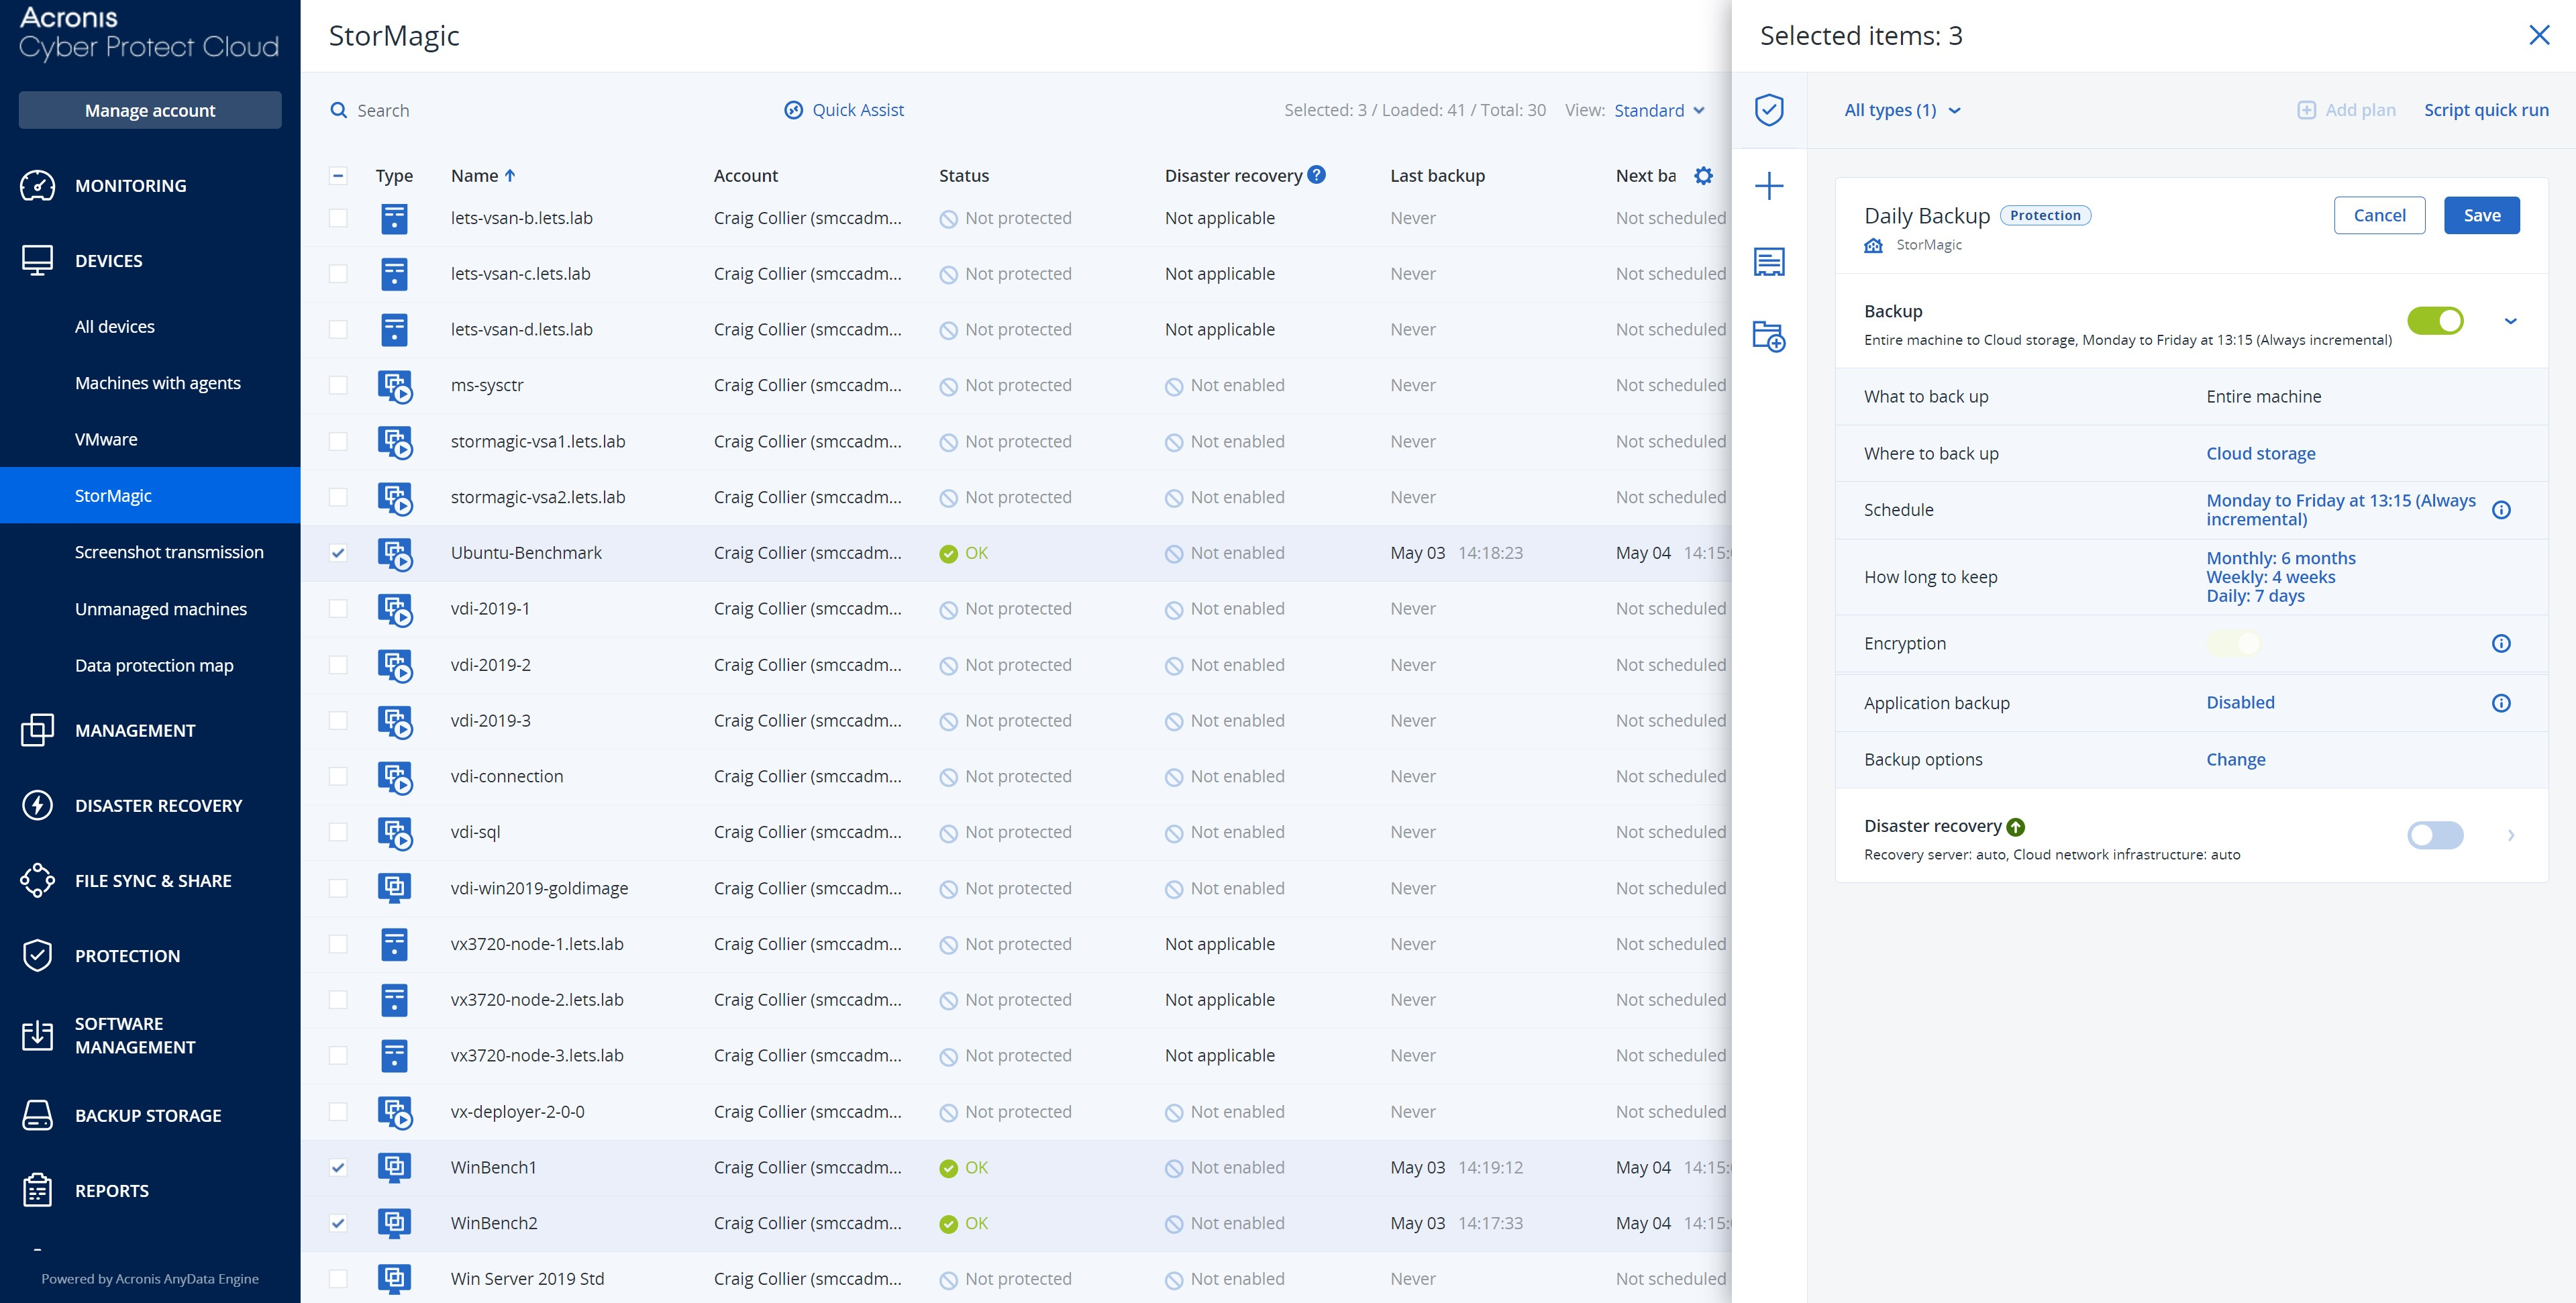
Task: Select the VMware menu item
Action: [106, 439]
